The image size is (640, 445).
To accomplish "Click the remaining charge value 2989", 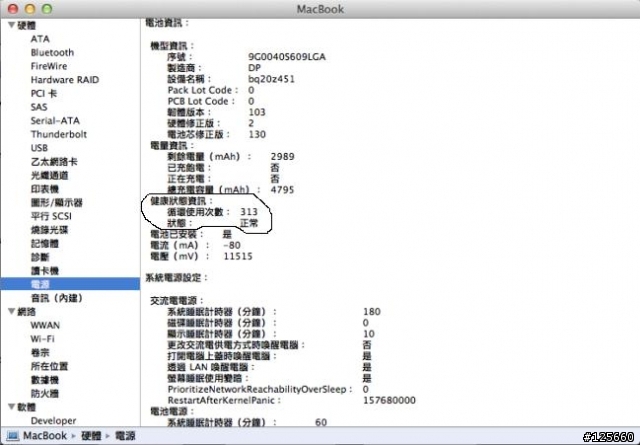I will coord(282,156).
